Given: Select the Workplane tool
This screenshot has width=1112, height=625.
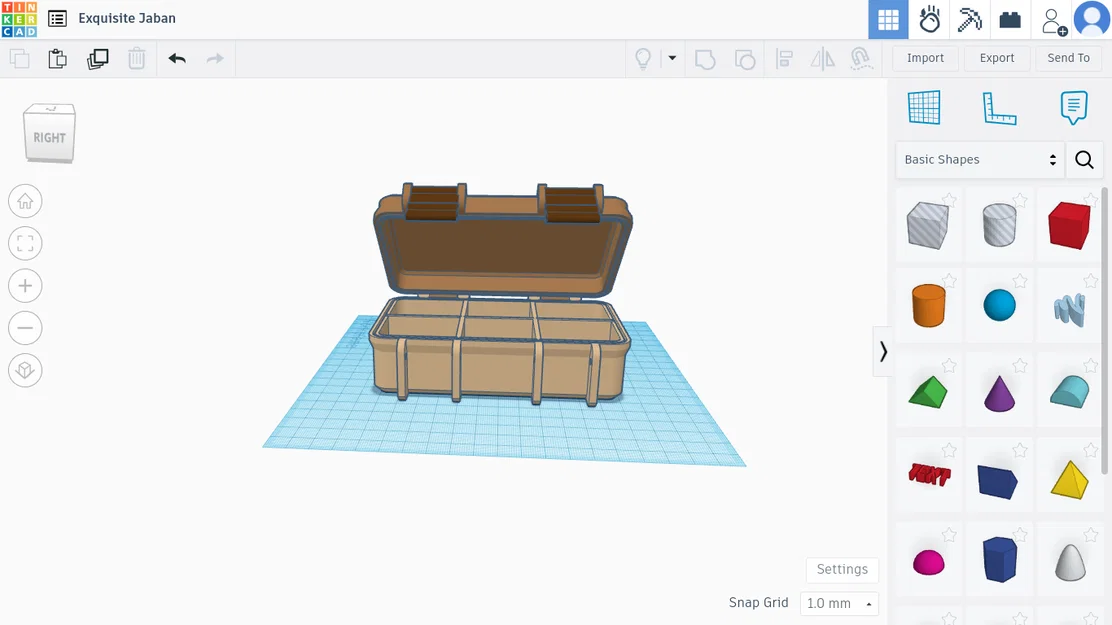Looking at the screenshot, I should pos(924,107).
